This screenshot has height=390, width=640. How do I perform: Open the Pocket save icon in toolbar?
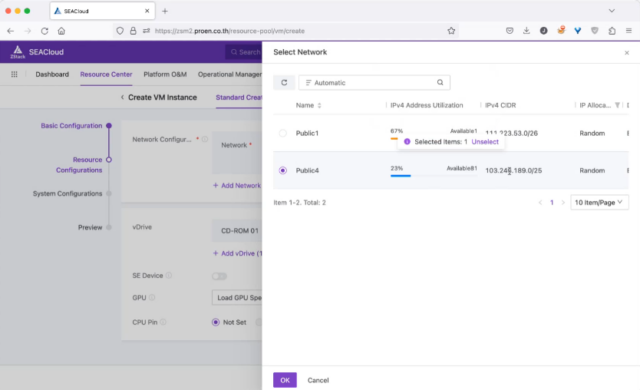[x=509, y=31]
